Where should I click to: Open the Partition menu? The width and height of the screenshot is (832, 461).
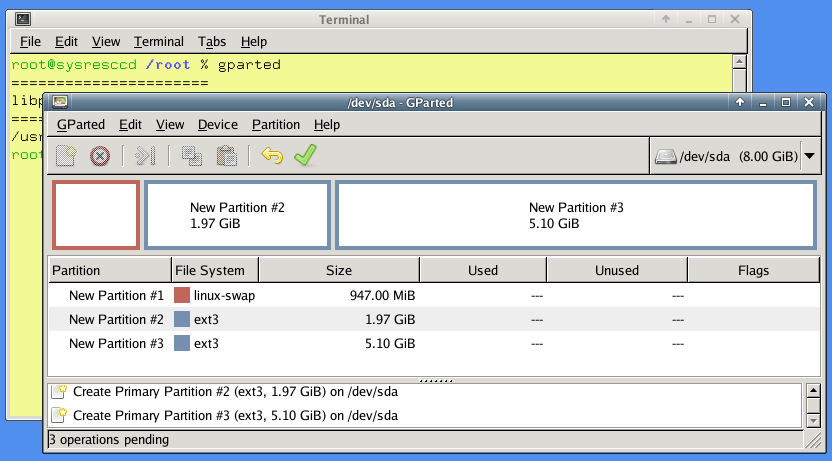[x=276, y=125]
